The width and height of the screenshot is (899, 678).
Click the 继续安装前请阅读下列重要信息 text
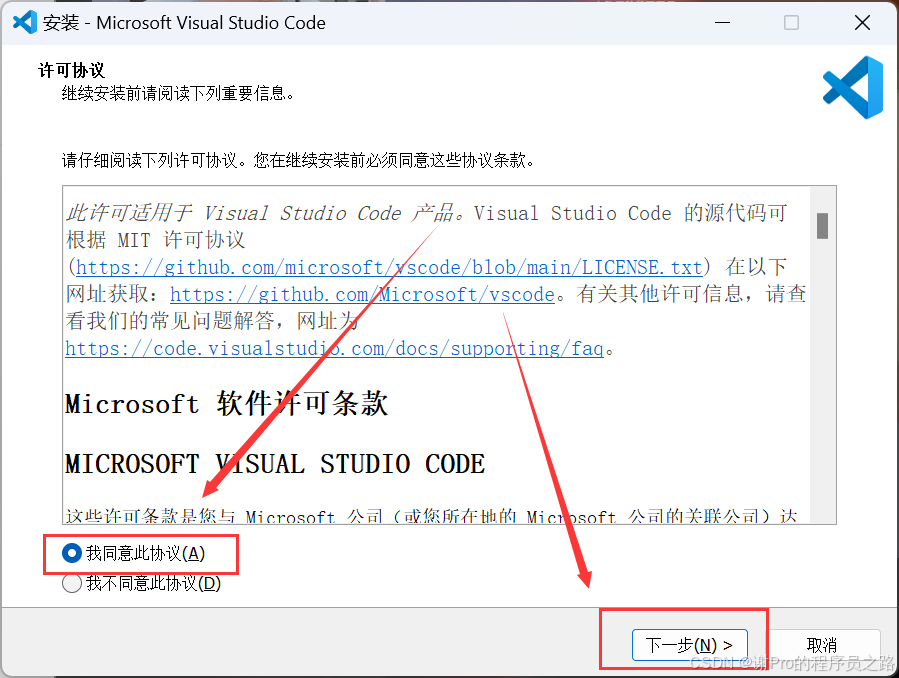pyautogui.click(x=178, y=93)
